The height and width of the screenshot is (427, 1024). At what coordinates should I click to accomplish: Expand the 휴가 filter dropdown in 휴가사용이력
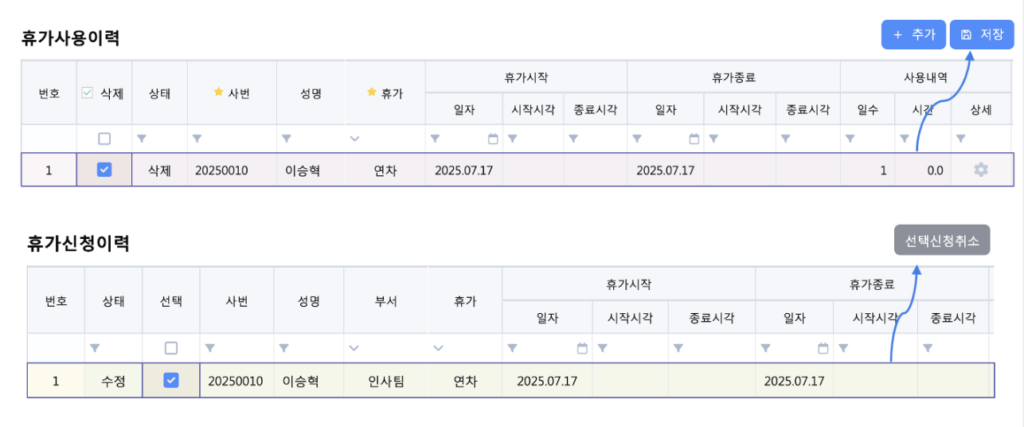tap(355, 139)
